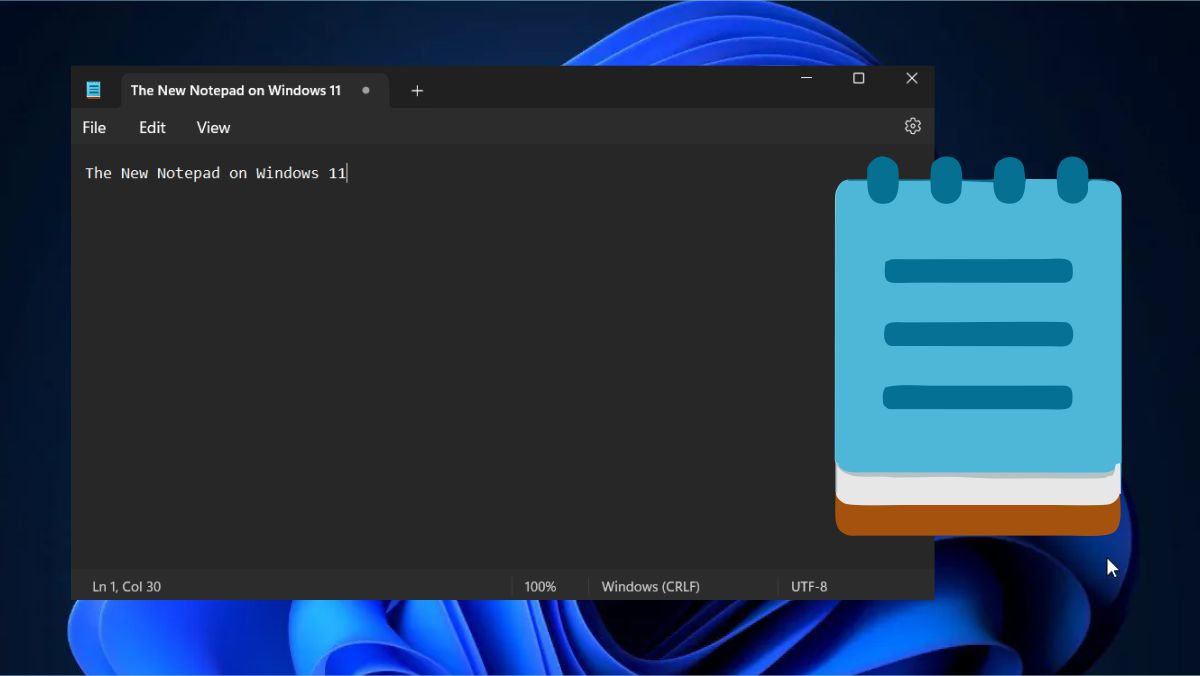Open a new tab with the plus icon
Image resolution: width=1200 pixels, height=676 pixels.
[x=417, y=90]
